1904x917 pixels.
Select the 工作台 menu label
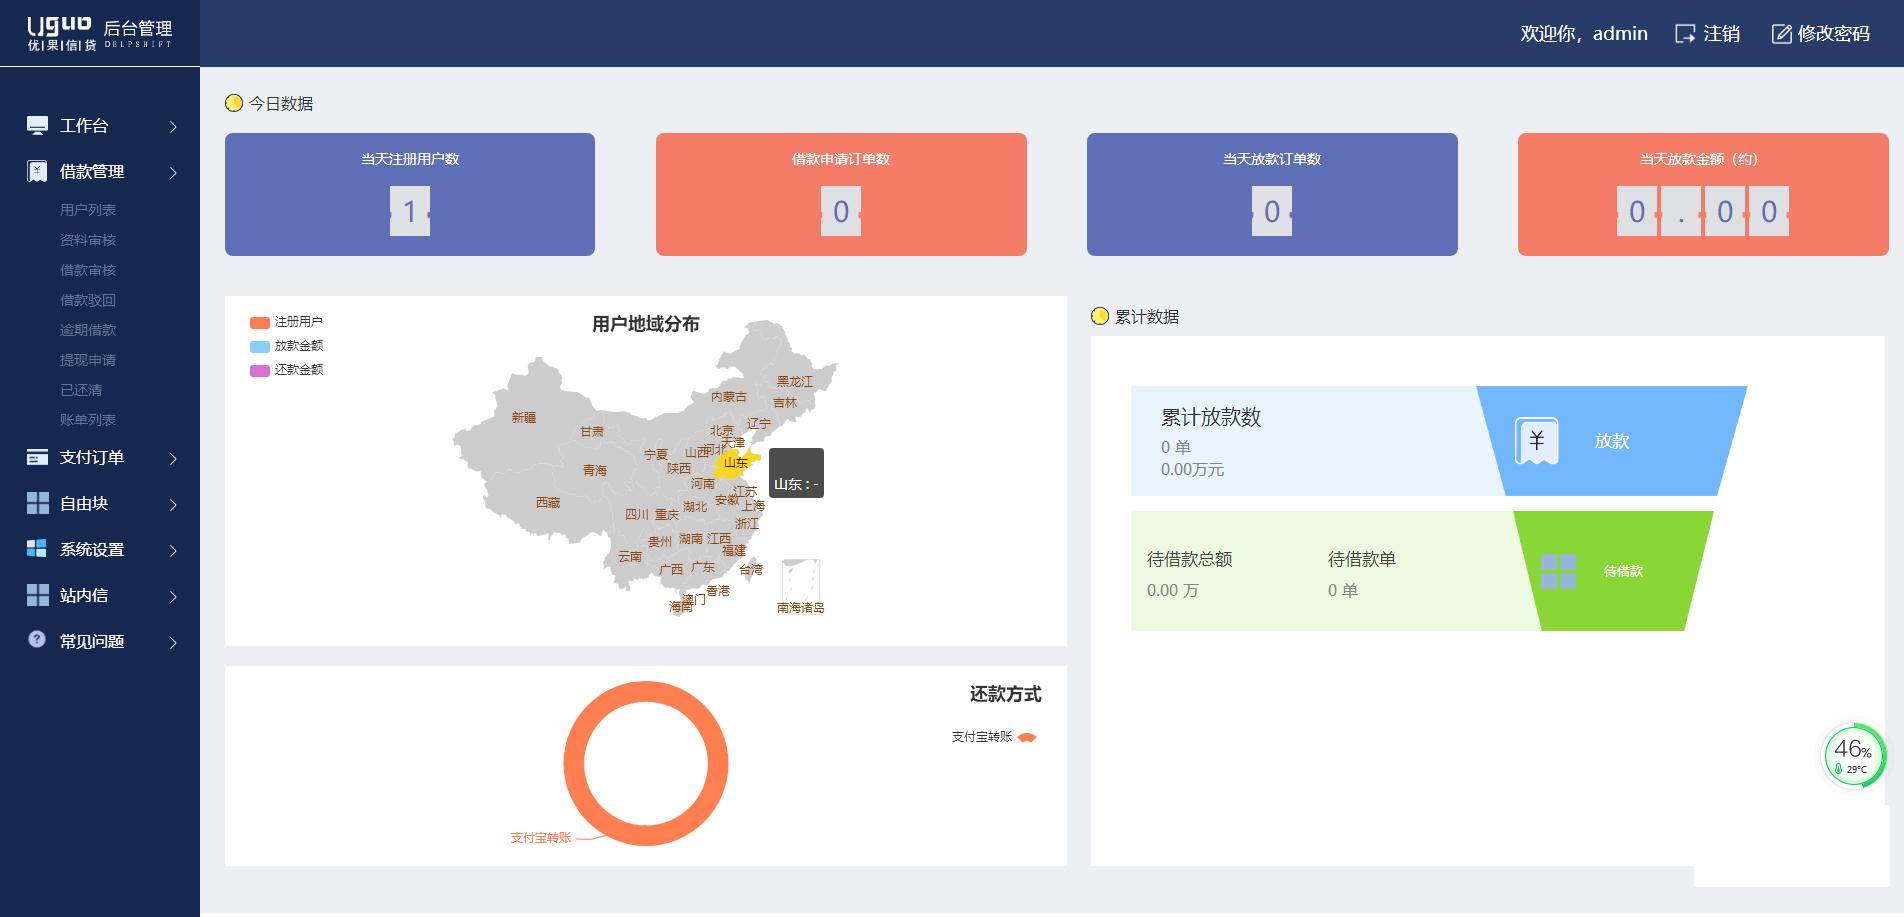84,125
